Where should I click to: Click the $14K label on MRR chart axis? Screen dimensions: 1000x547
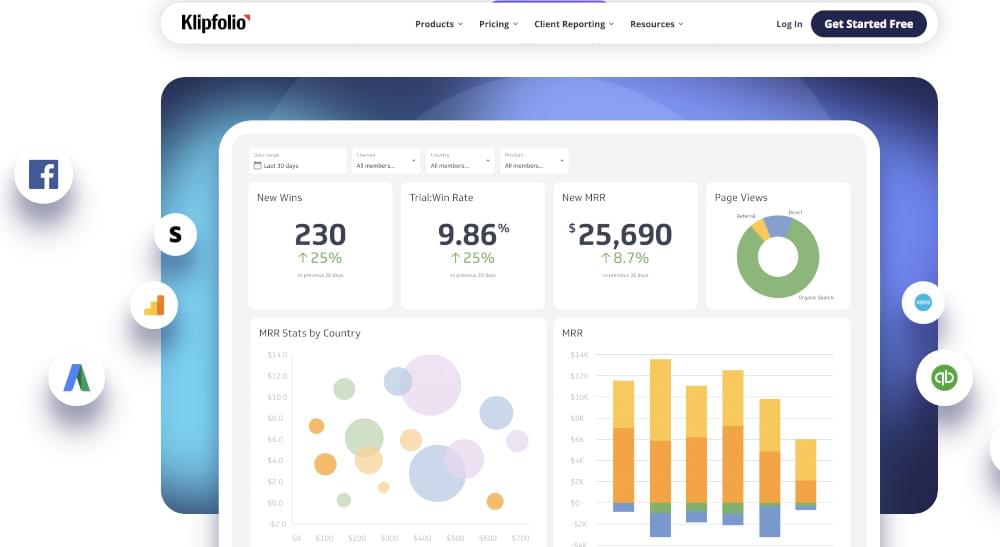click(x=579, y=354)
